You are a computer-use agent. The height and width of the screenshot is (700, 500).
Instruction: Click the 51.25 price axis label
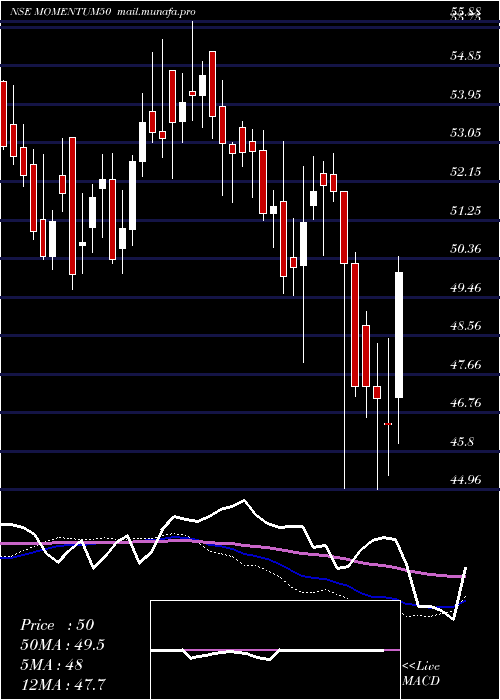pyautogui.click(x=466, y=210)
